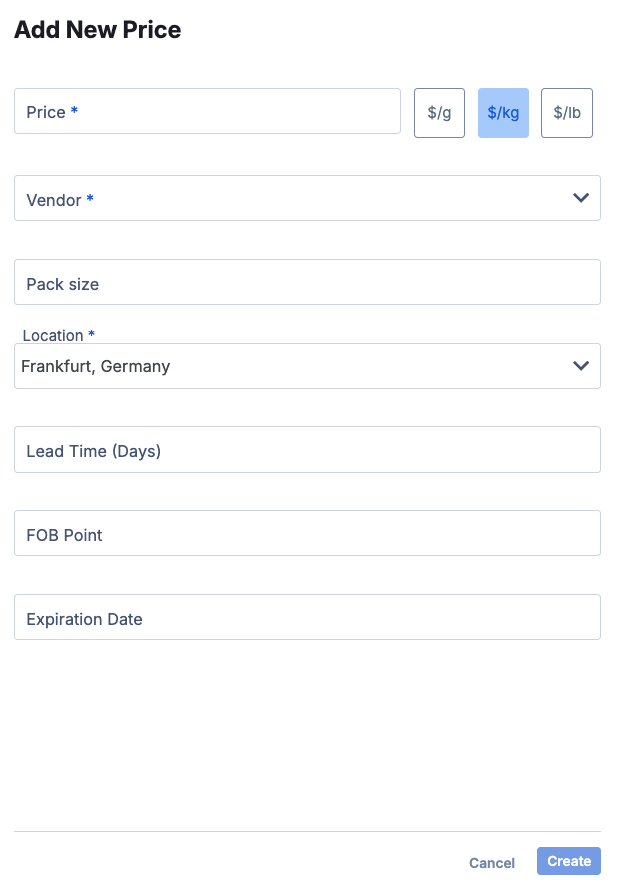Click the Location dropdown chevron

[x=580, y=366]
